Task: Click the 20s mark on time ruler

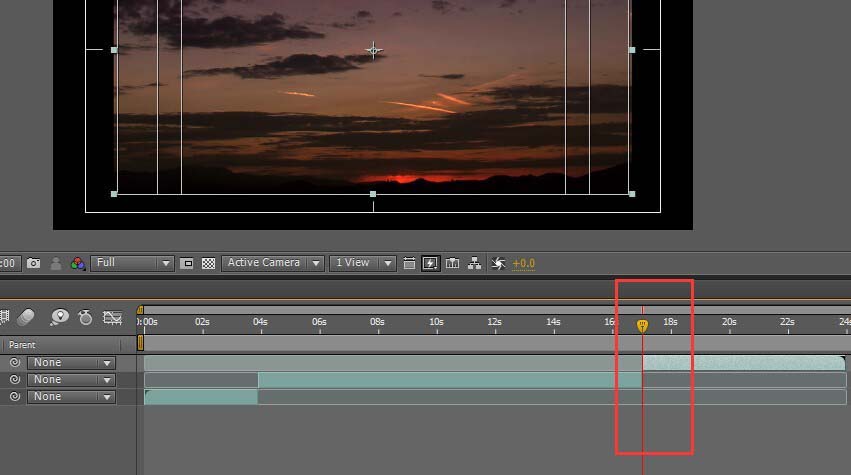Action: tap(729, 322)
